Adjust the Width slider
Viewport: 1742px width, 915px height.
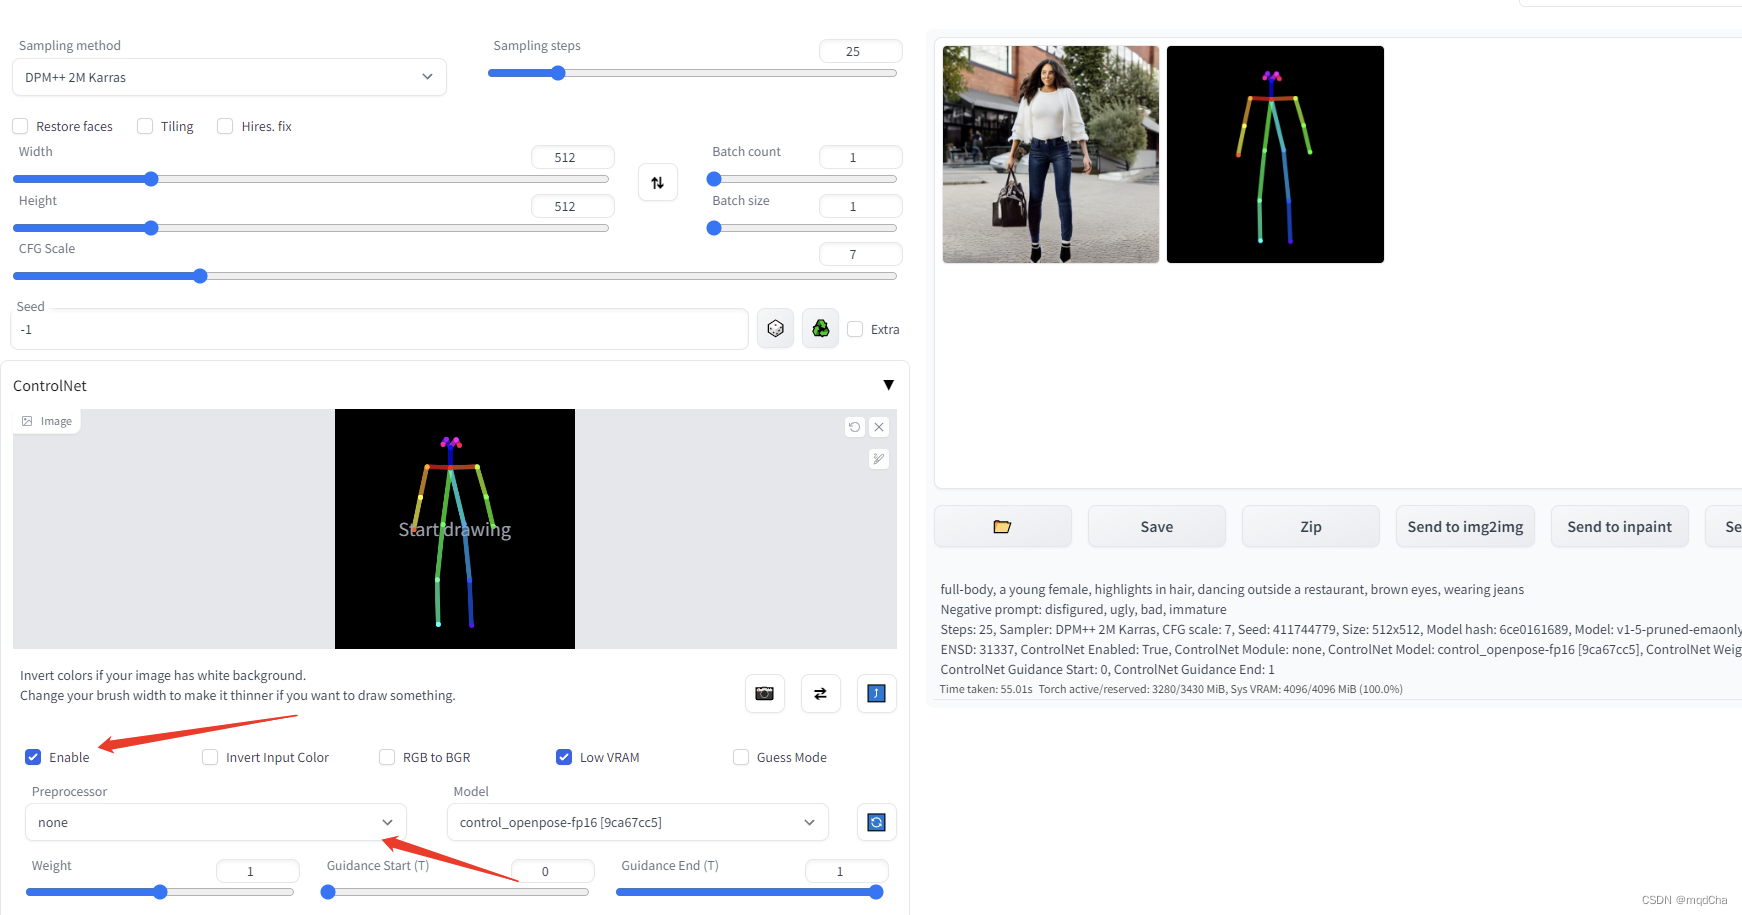click(311, 179)
